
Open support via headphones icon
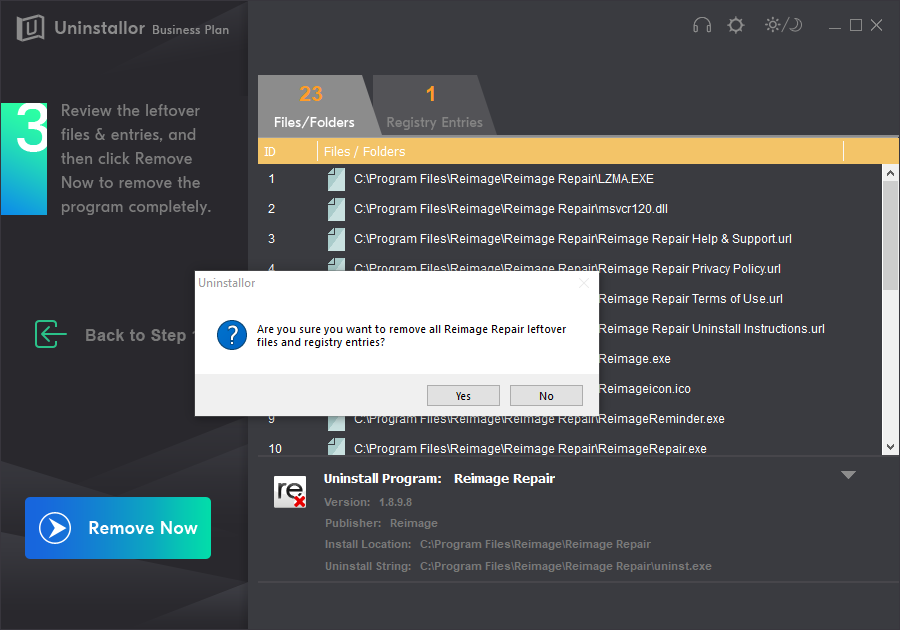pos(701,25)
